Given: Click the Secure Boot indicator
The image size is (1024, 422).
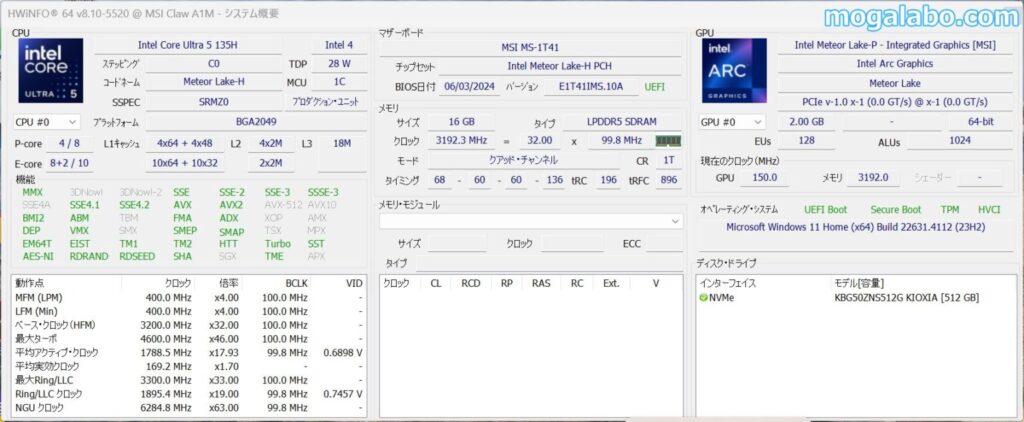Looking at the screenshot, I should pyautogui.click(x=895, y=210).
